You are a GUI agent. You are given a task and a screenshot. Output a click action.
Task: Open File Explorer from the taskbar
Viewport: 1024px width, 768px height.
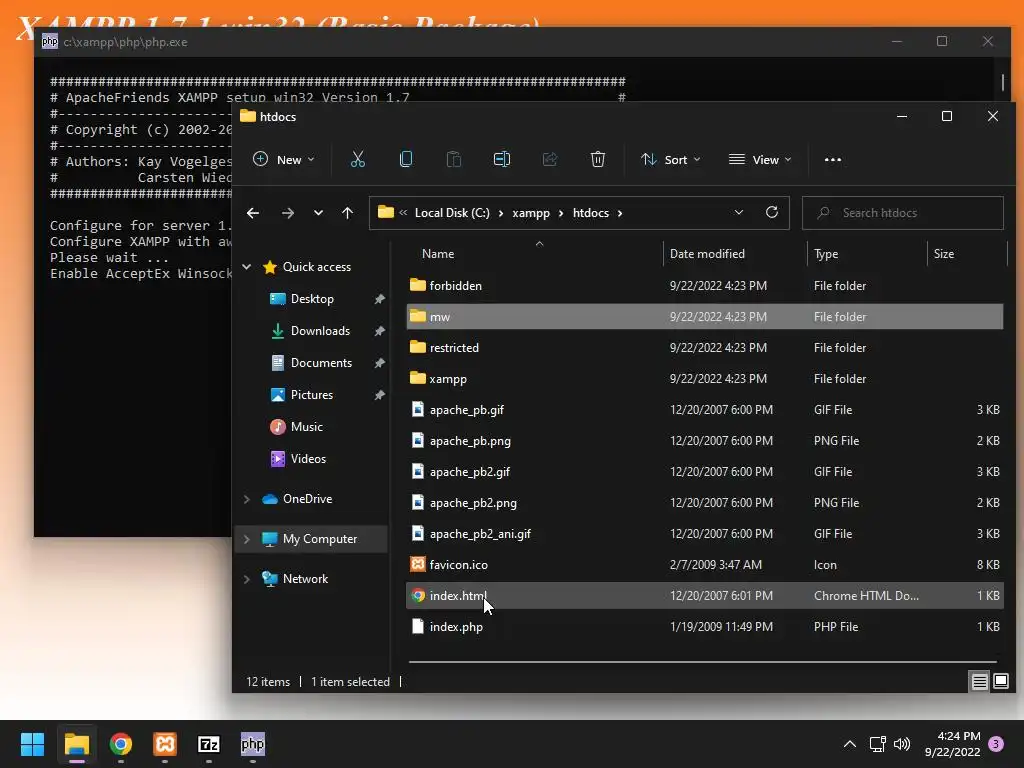76,744
